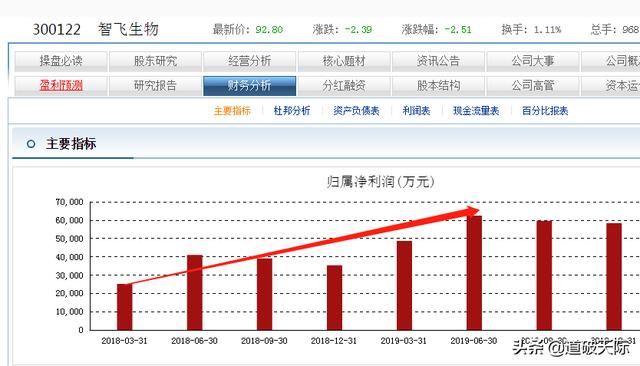Go to 现金流量表 link

click(x=476, y=111)
